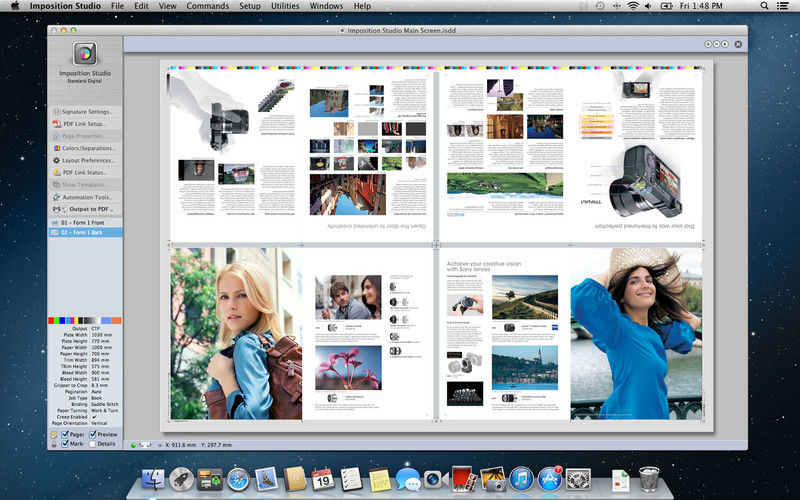This screenshot has height=500, width=800.
Task: Click the note icon beside Paper checkbox
Action: pyautogui.click(x=54, y=435)
